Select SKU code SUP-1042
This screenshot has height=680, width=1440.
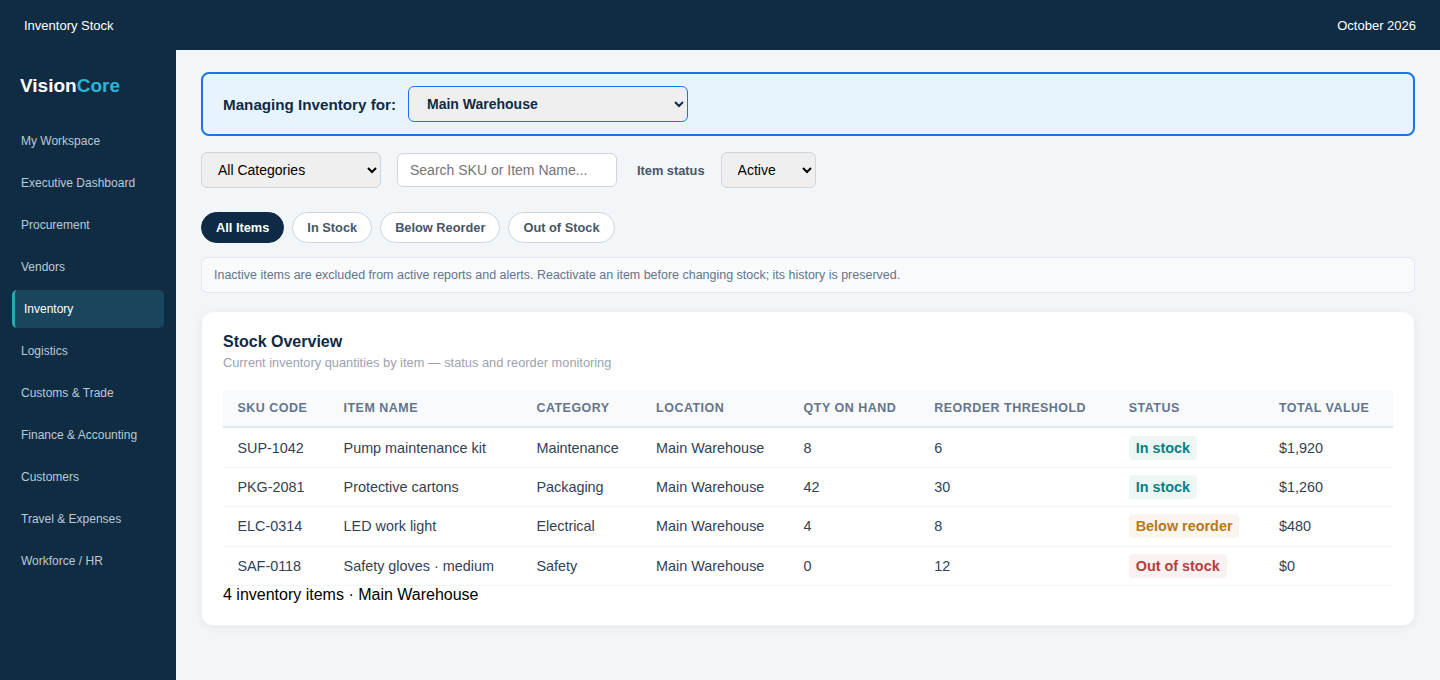pos(270,448)
